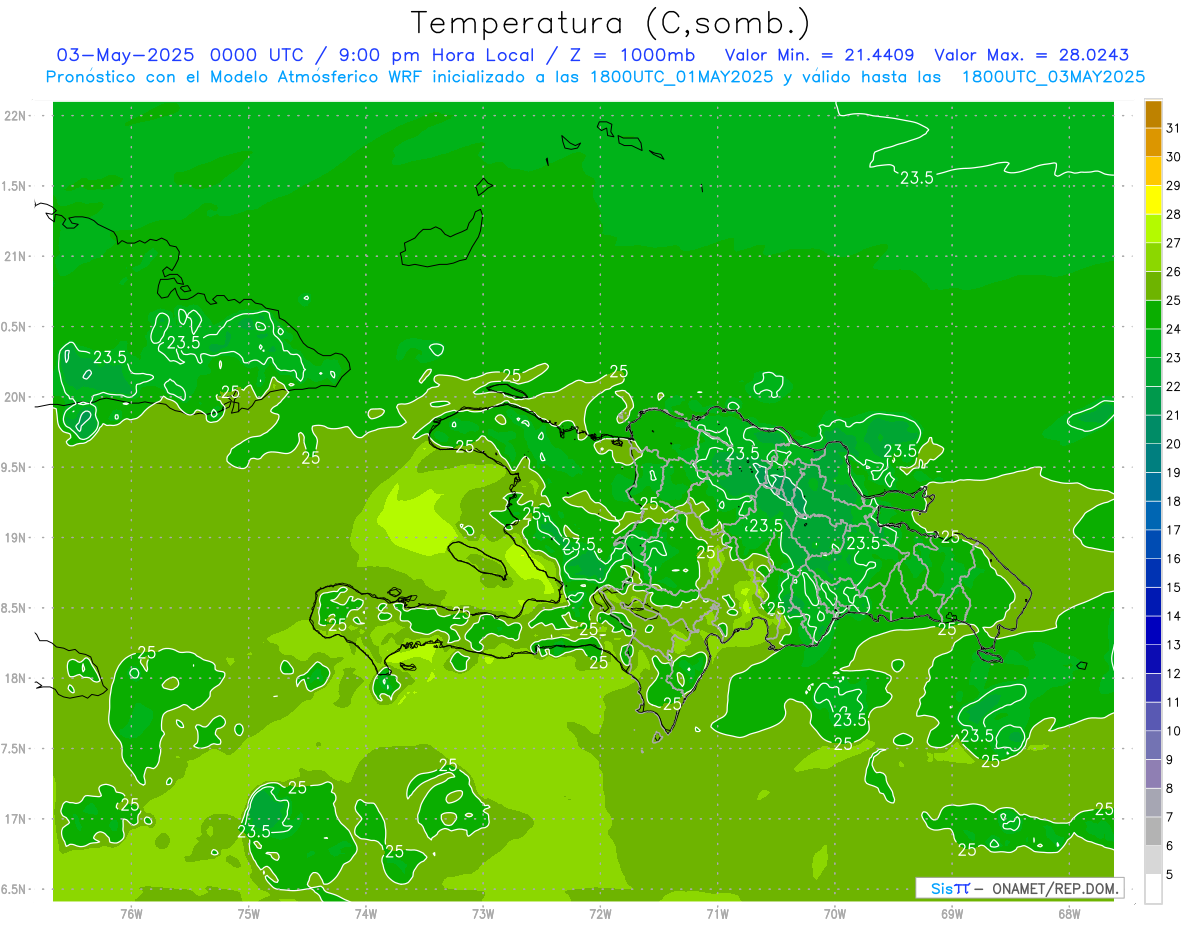This screenshot has width=1200, height=927.
Task: Click the colorbar label '5'
Action: click(1170, 876)
